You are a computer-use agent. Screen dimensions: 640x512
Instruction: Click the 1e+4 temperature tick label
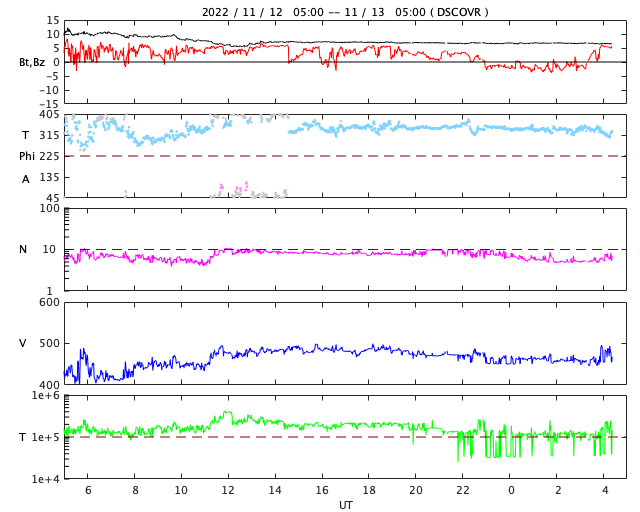(46, 479)
